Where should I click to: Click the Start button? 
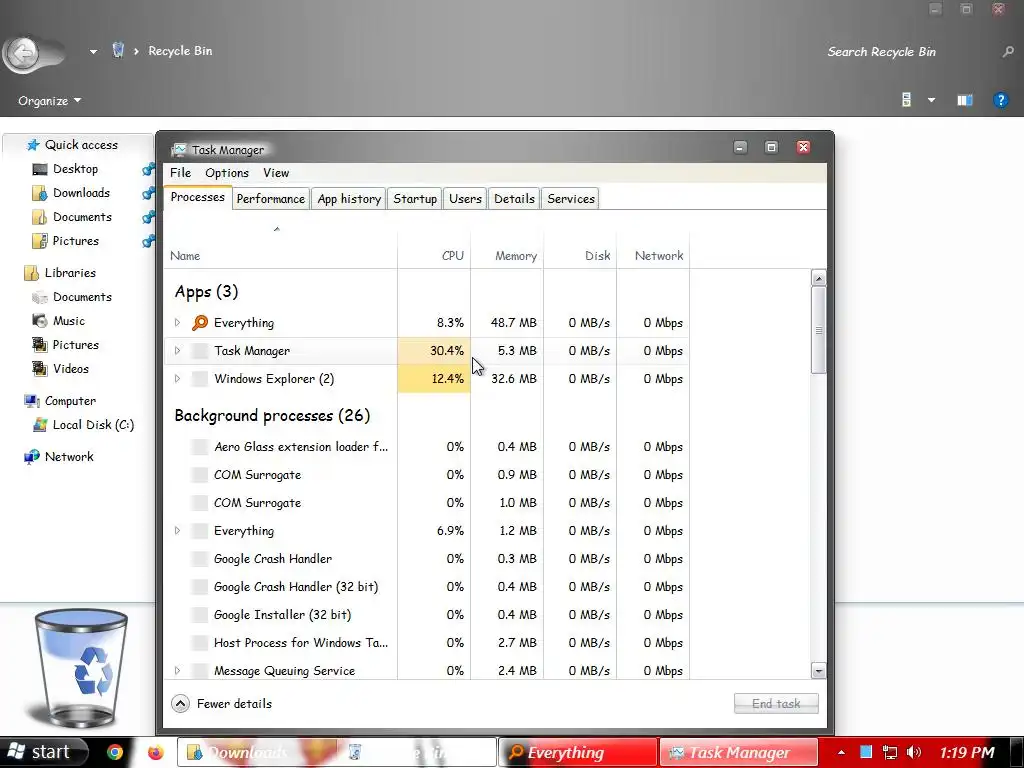click(42, 752)
